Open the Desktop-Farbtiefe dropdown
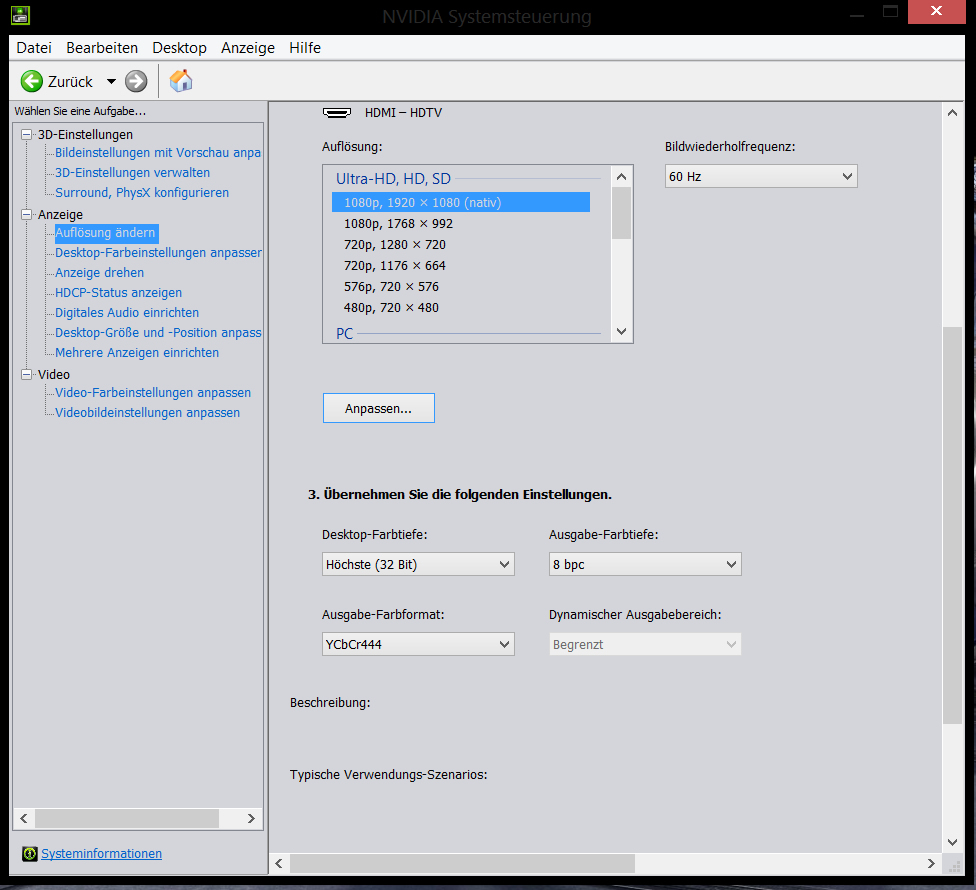 pos(418,564)
